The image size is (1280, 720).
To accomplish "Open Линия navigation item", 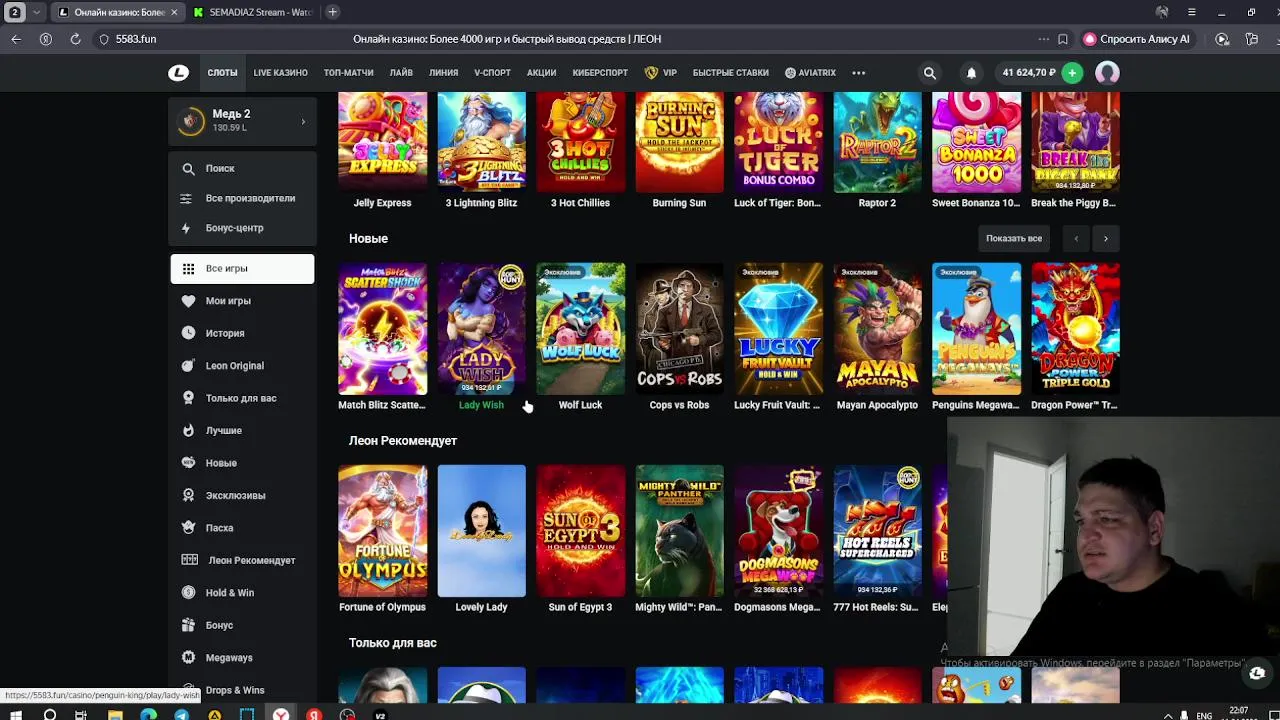I will point(443,73).
